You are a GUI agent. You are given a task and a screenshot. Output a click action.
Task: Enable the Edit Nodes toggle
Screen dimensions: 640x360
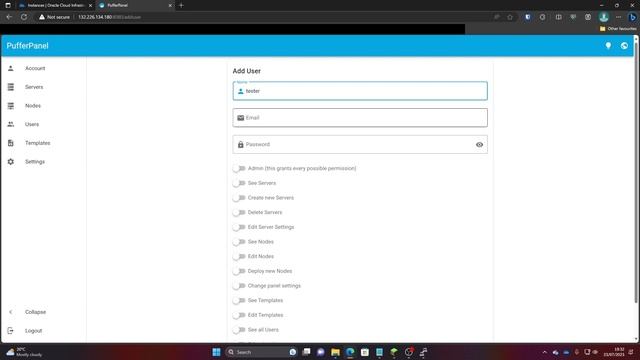pyautogui.click(x=239, y=256)
